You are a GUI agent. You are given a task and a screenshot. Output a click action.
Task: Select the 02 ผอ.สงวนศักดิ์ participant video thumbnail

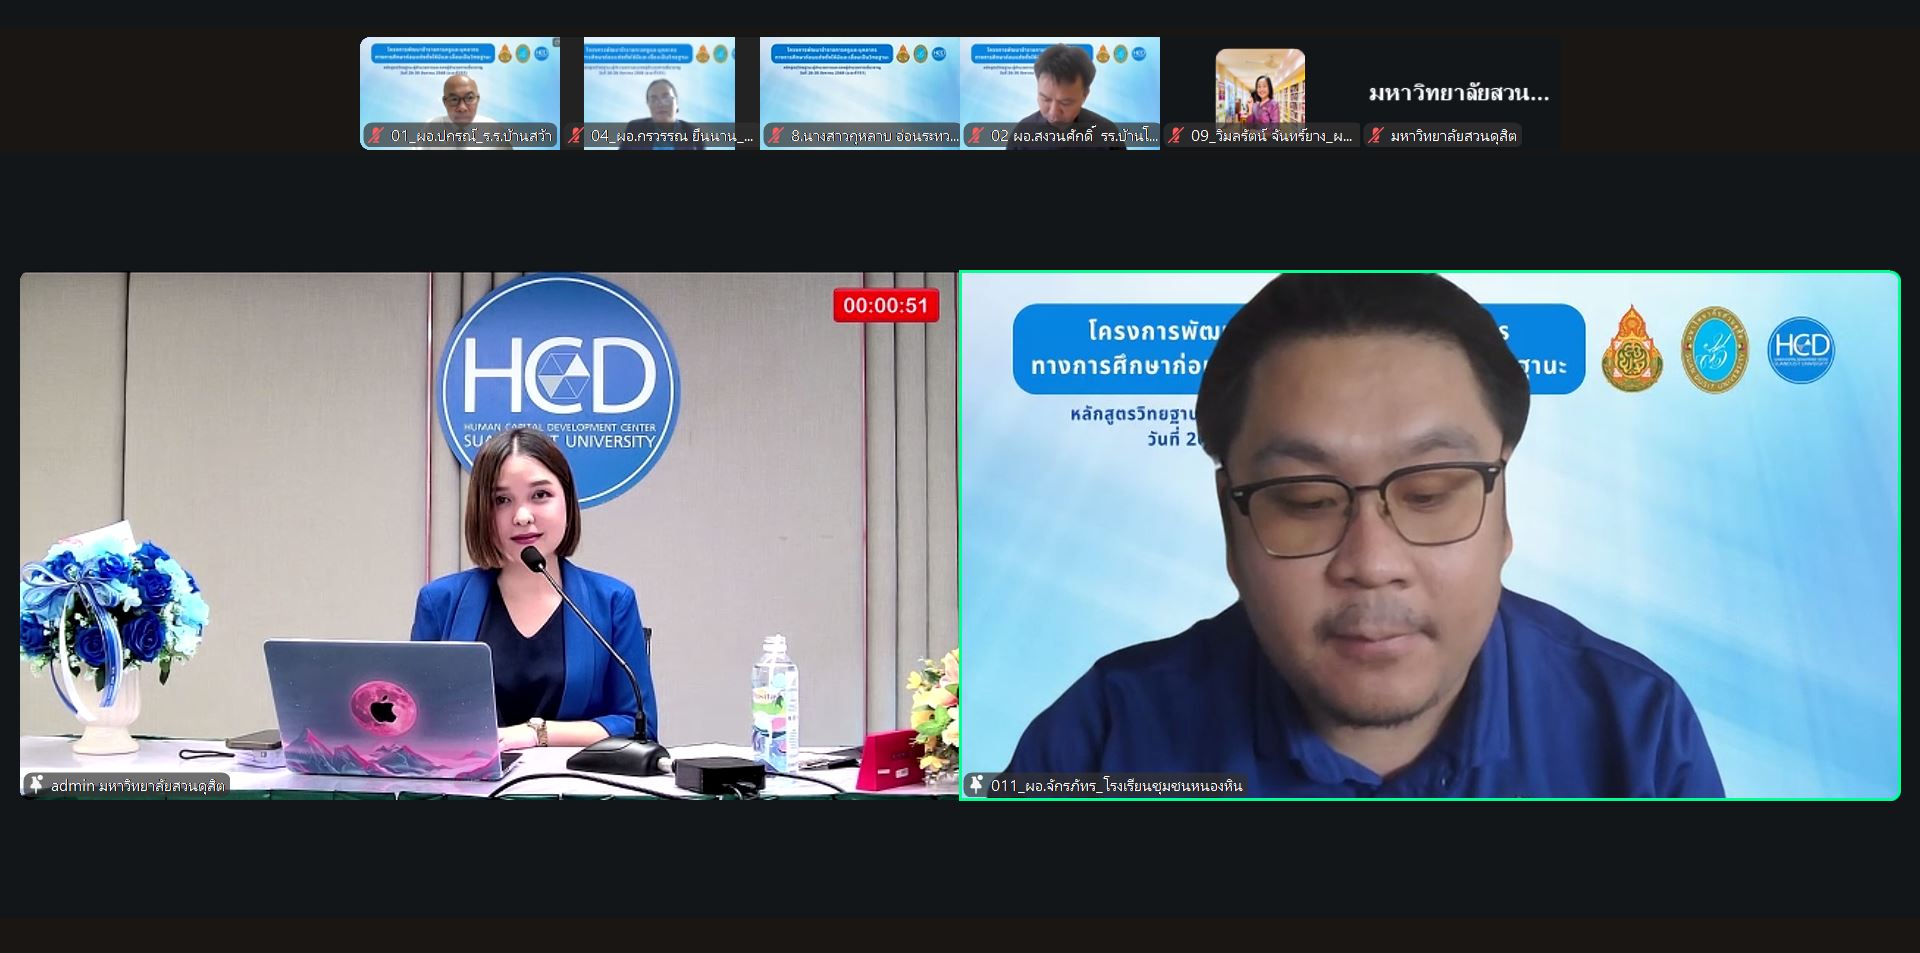coord(1060,93)
